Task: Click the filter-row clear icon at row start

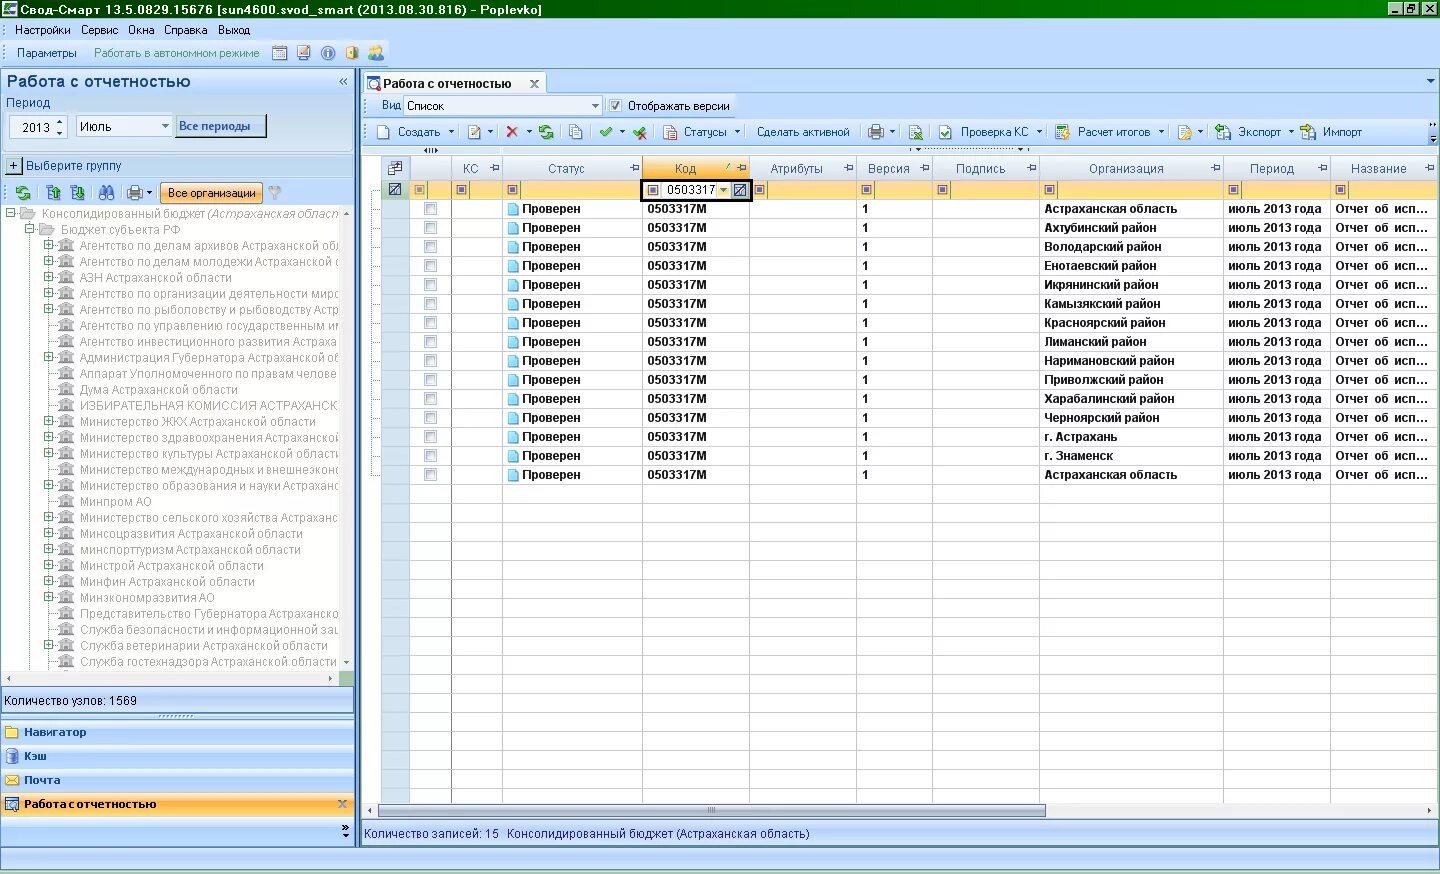Action: click(395, 189)
